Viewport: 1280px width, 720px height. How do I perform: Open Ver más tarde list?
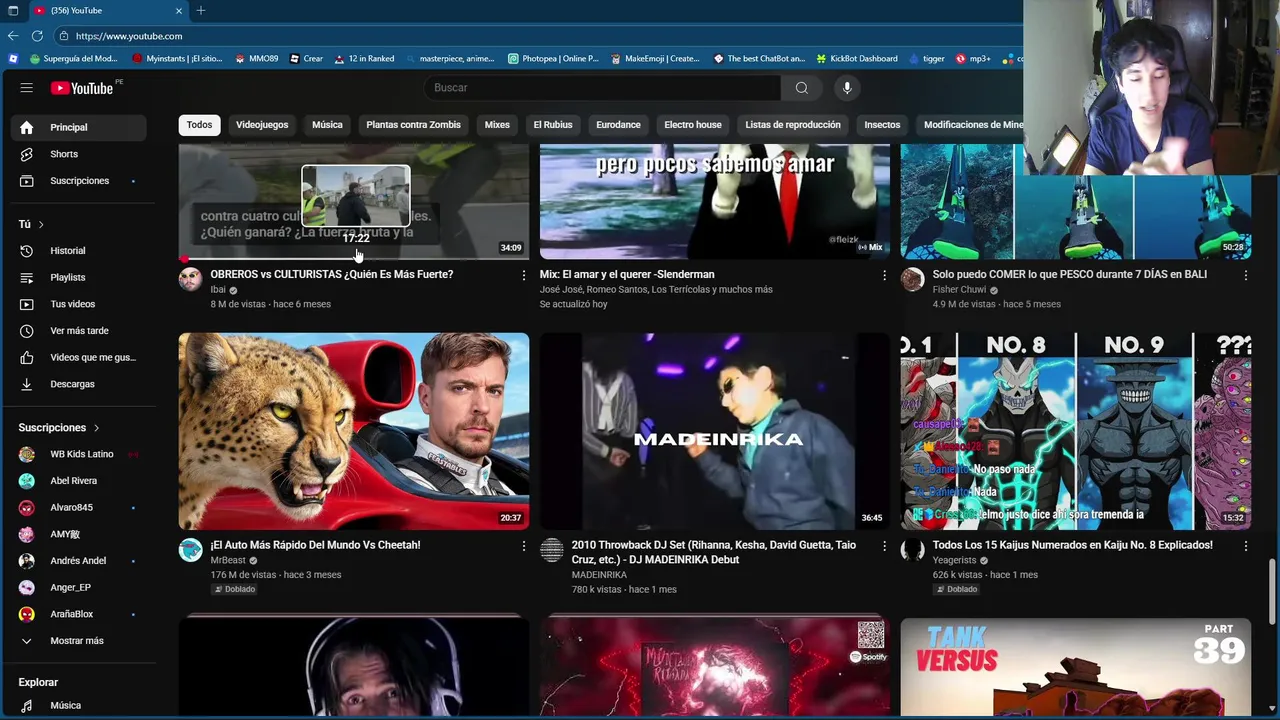coord(79,331)
